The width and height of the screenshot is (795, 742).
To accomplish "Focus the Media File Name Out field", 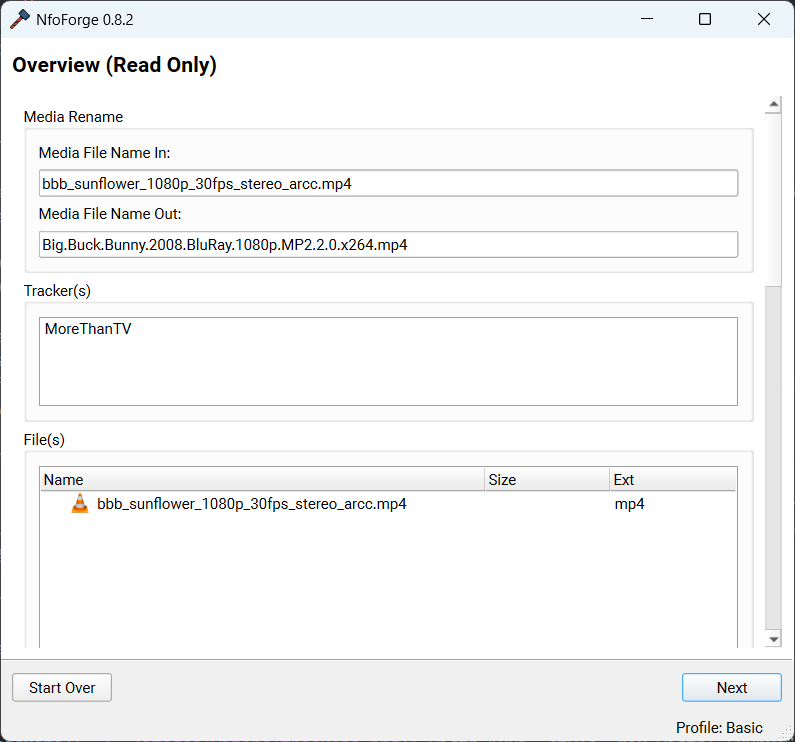I will point(388,244).
